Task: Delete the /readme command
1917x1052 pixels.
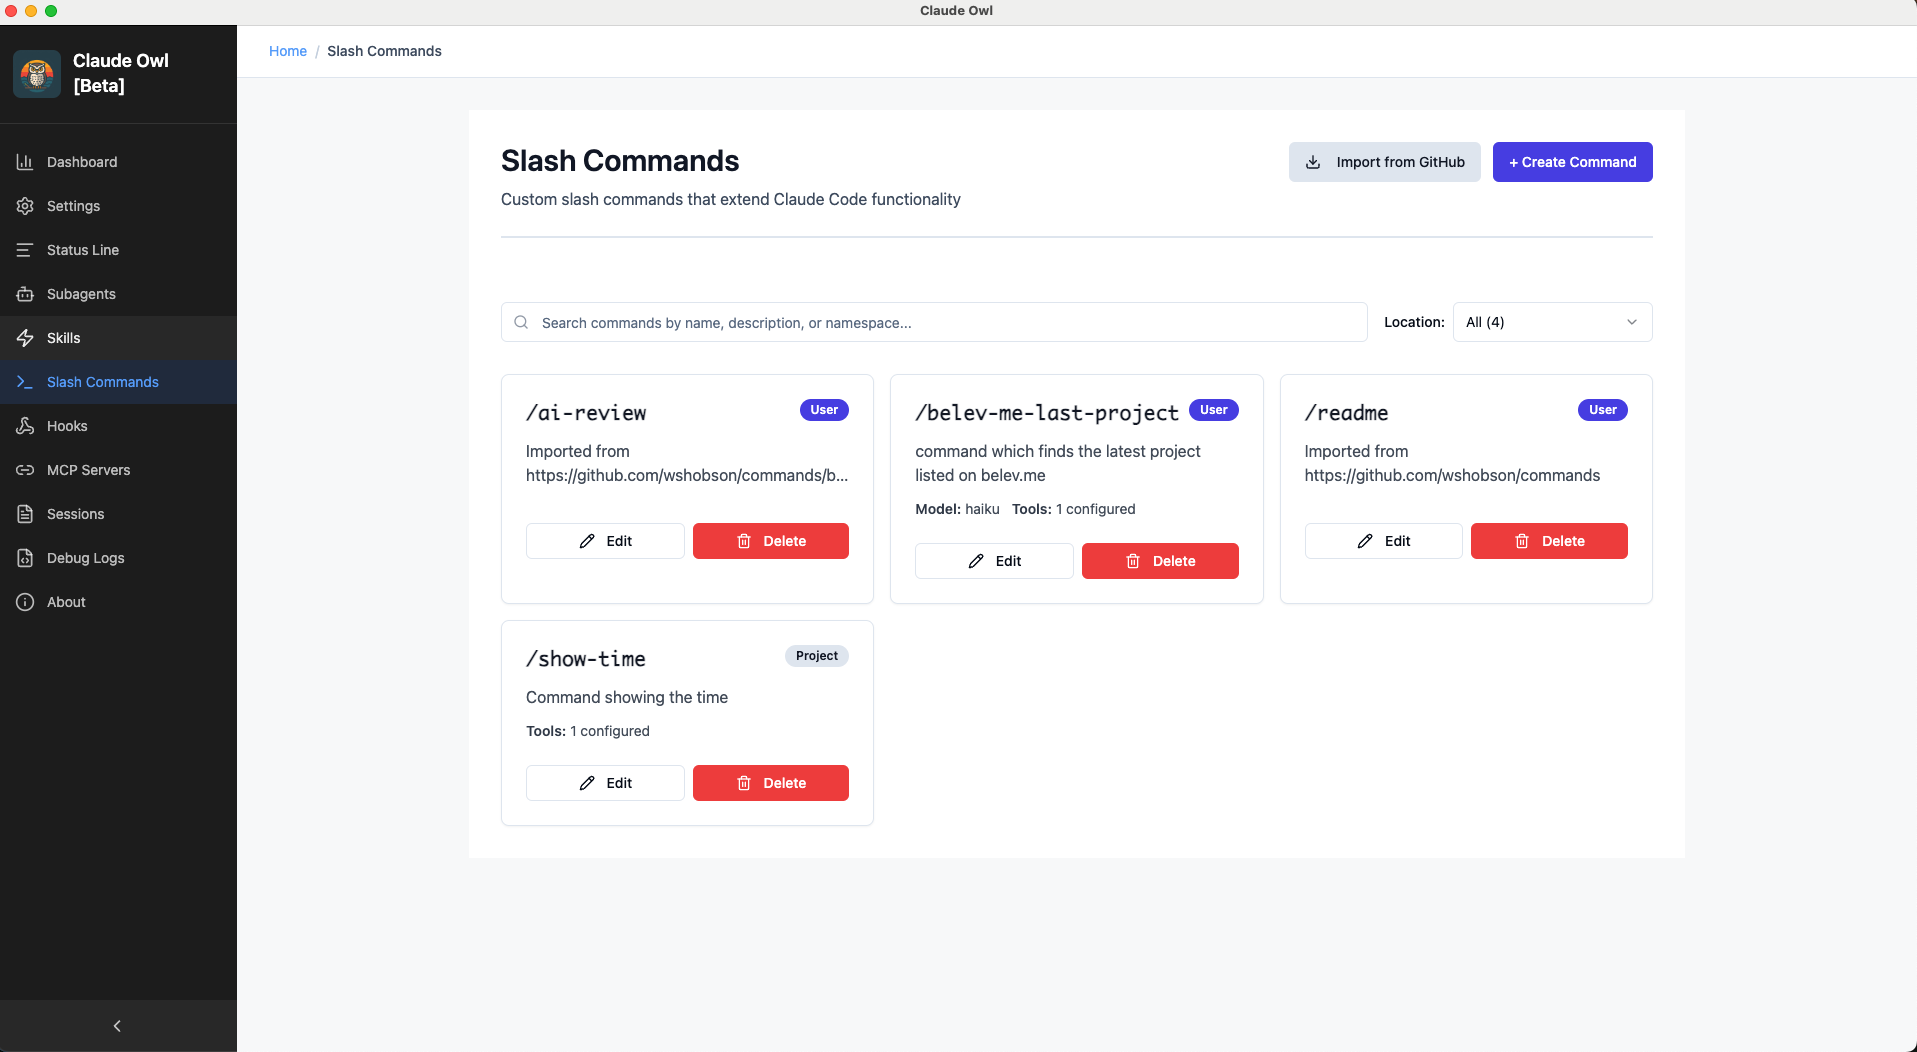Action: point(1549,541)
